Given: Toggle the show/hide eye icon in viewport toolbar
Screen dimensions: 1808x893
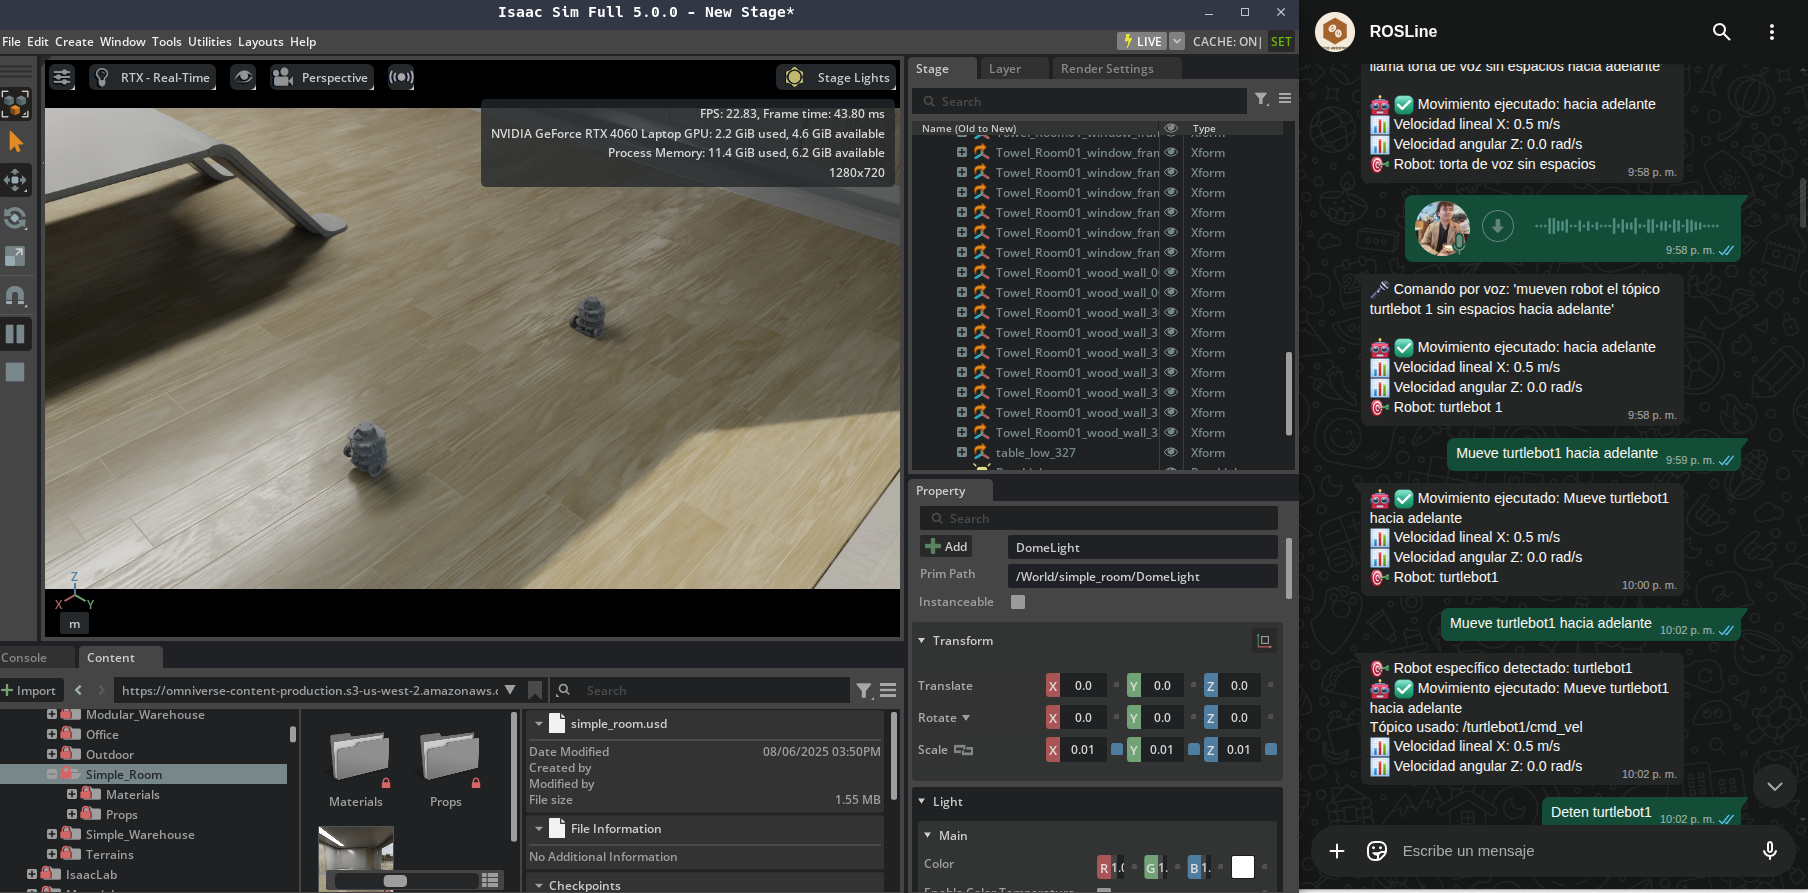Looking at the screenshot, I should coord(243,77).
